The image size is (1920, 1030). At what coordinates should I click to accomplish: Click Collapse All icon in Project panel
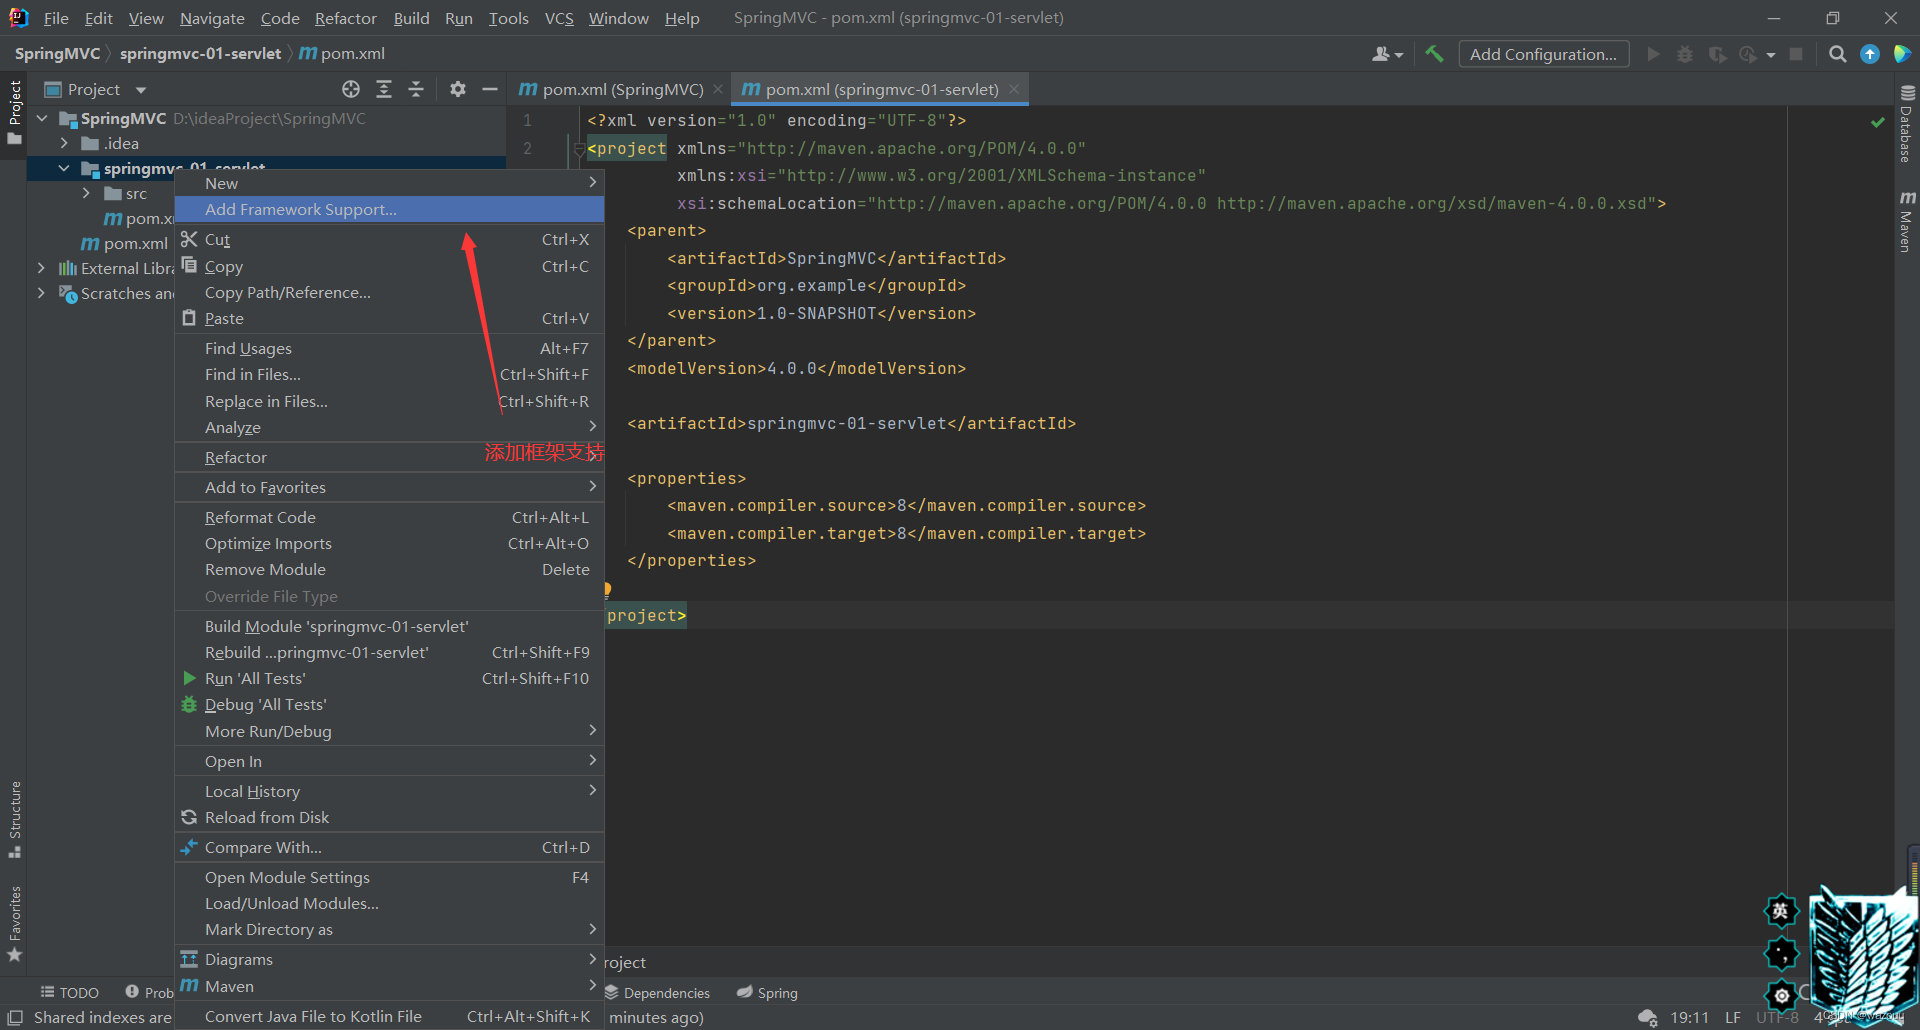(x=416, y=89)
